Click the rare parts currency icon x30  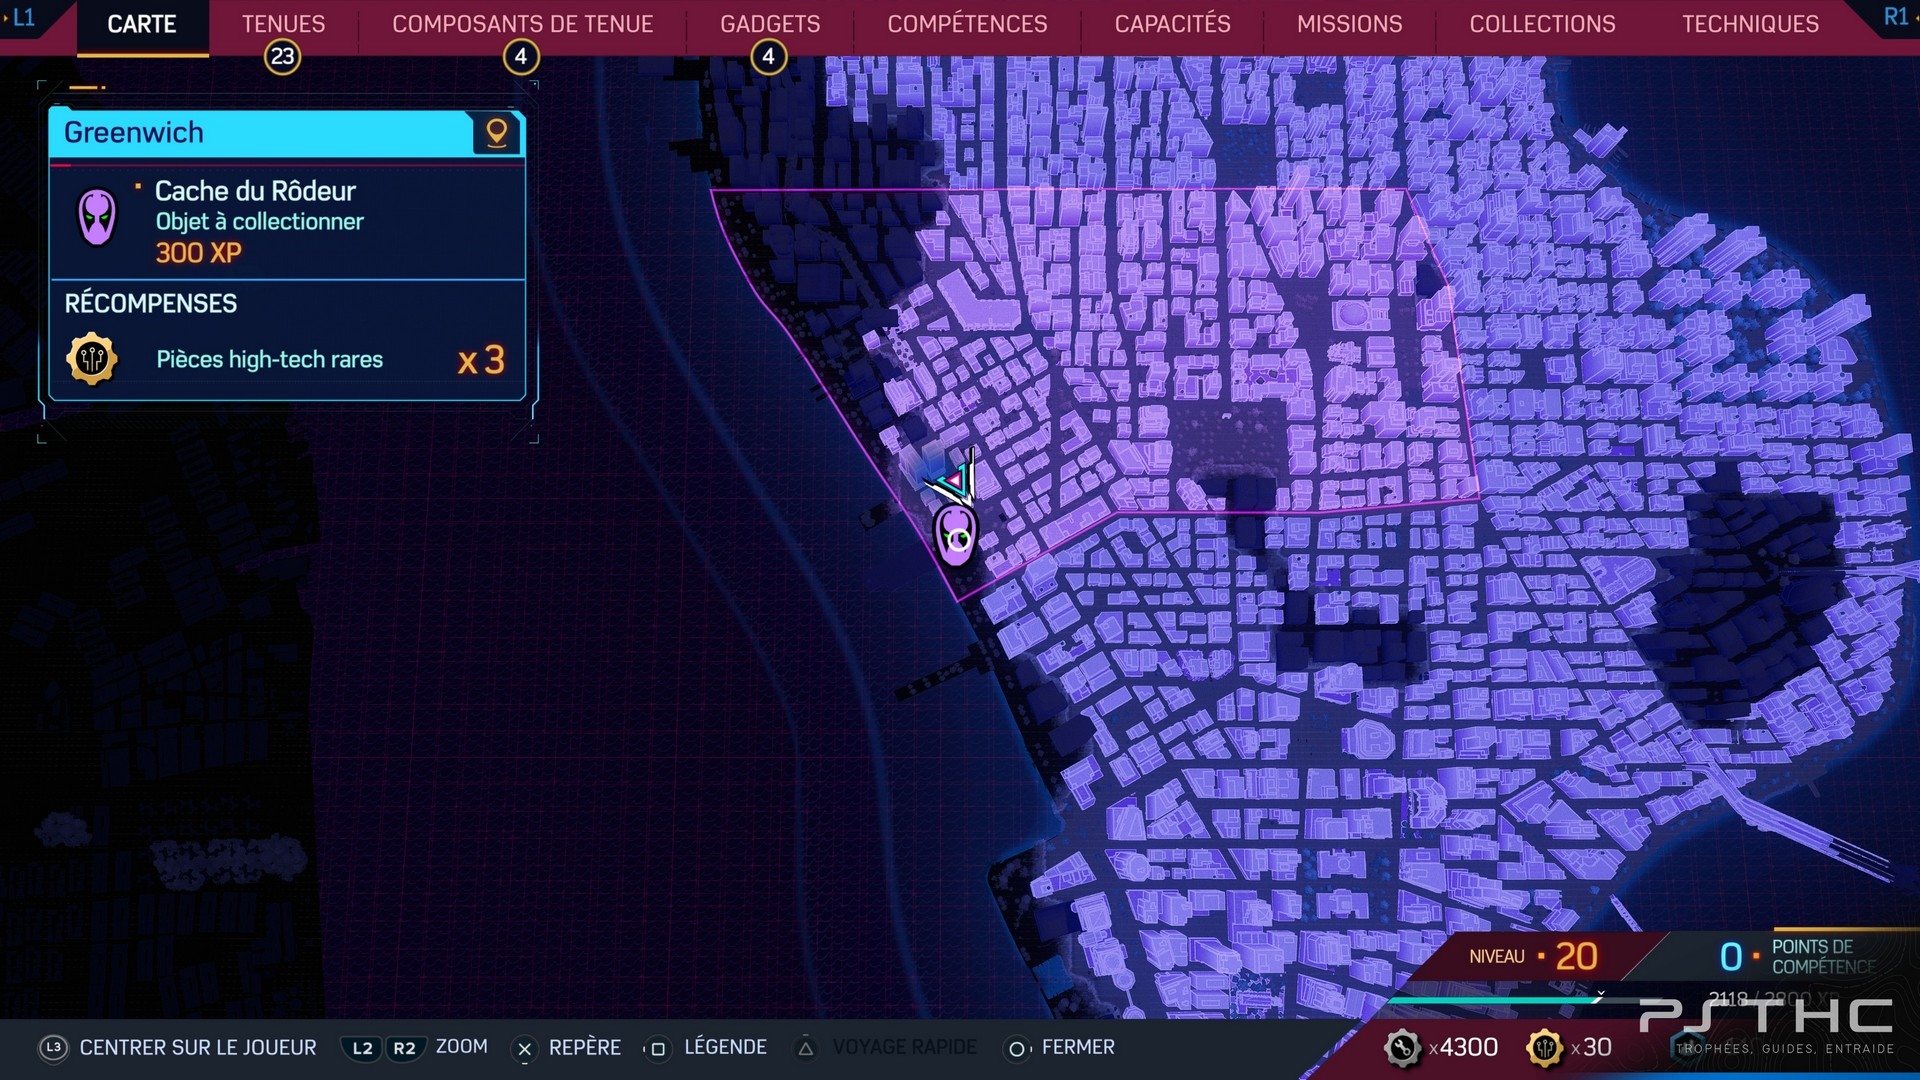1545,1048
